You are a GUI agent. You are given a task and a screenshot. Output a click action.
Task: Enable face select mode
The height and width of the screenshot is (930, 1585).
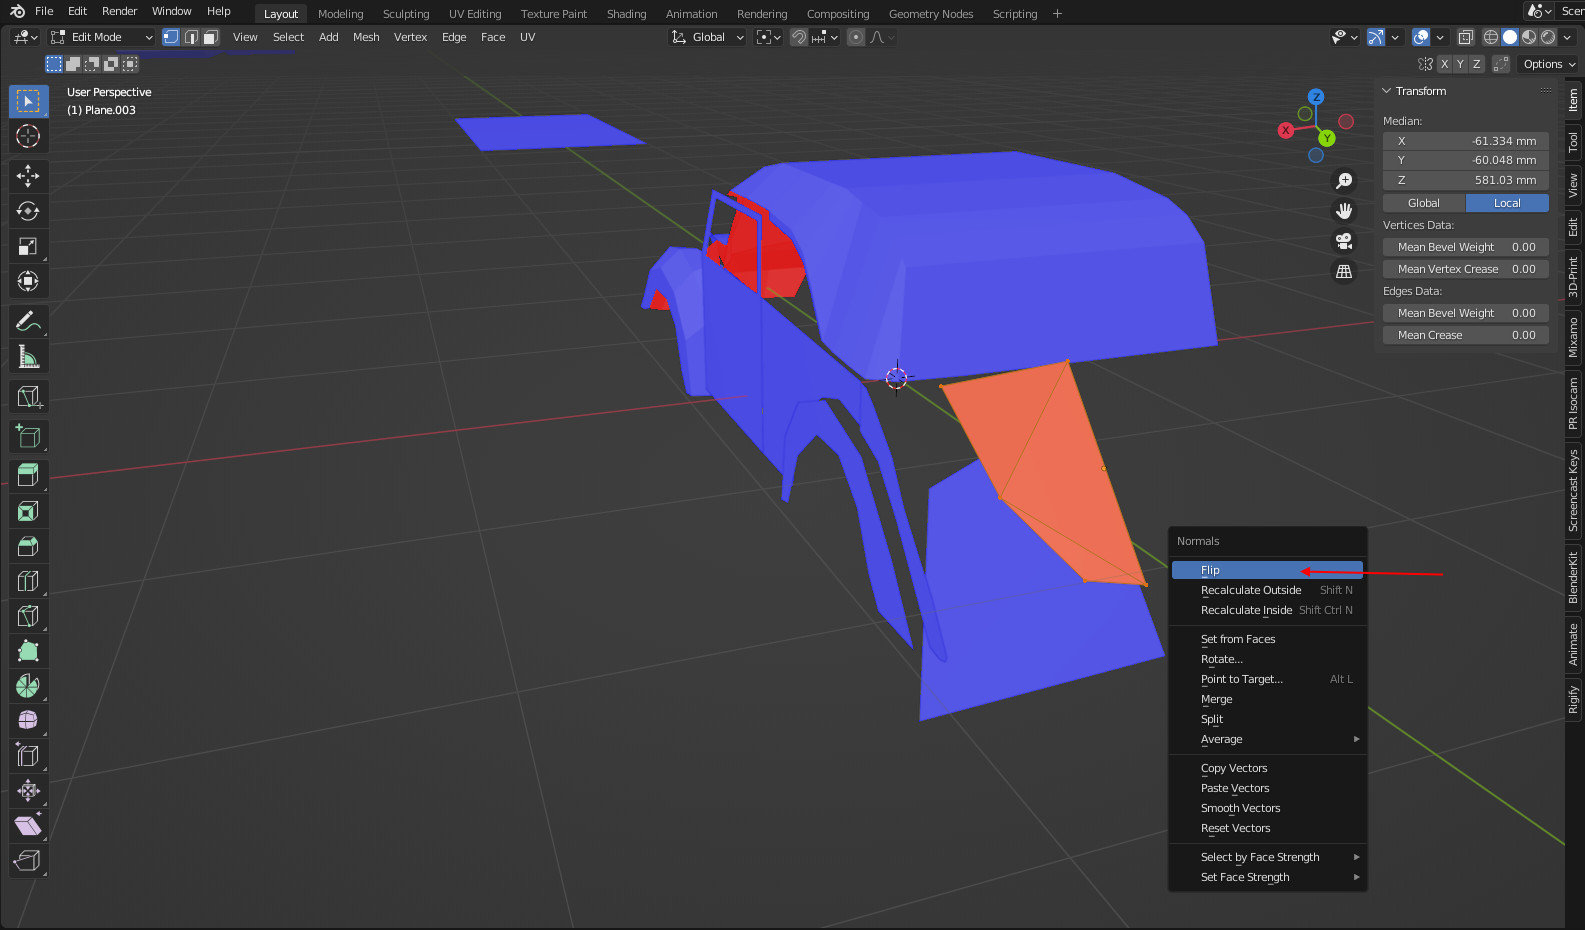(x=210, y=37)
